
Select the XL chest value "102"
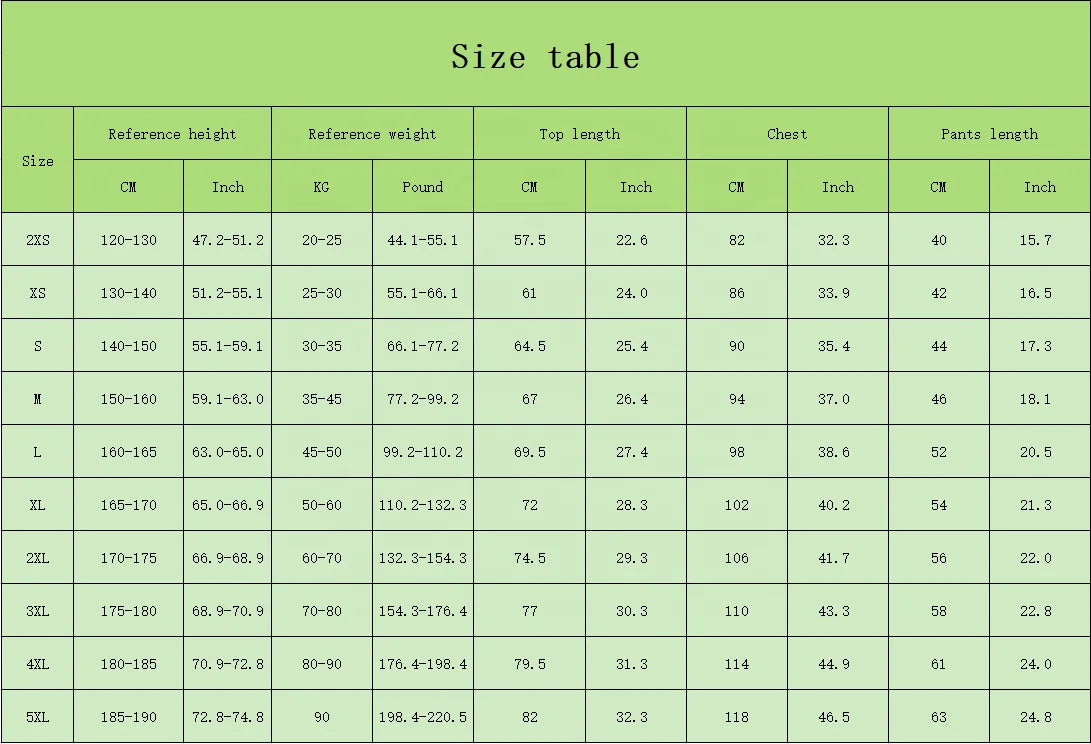pyautogui.click(x=737, y=505)
